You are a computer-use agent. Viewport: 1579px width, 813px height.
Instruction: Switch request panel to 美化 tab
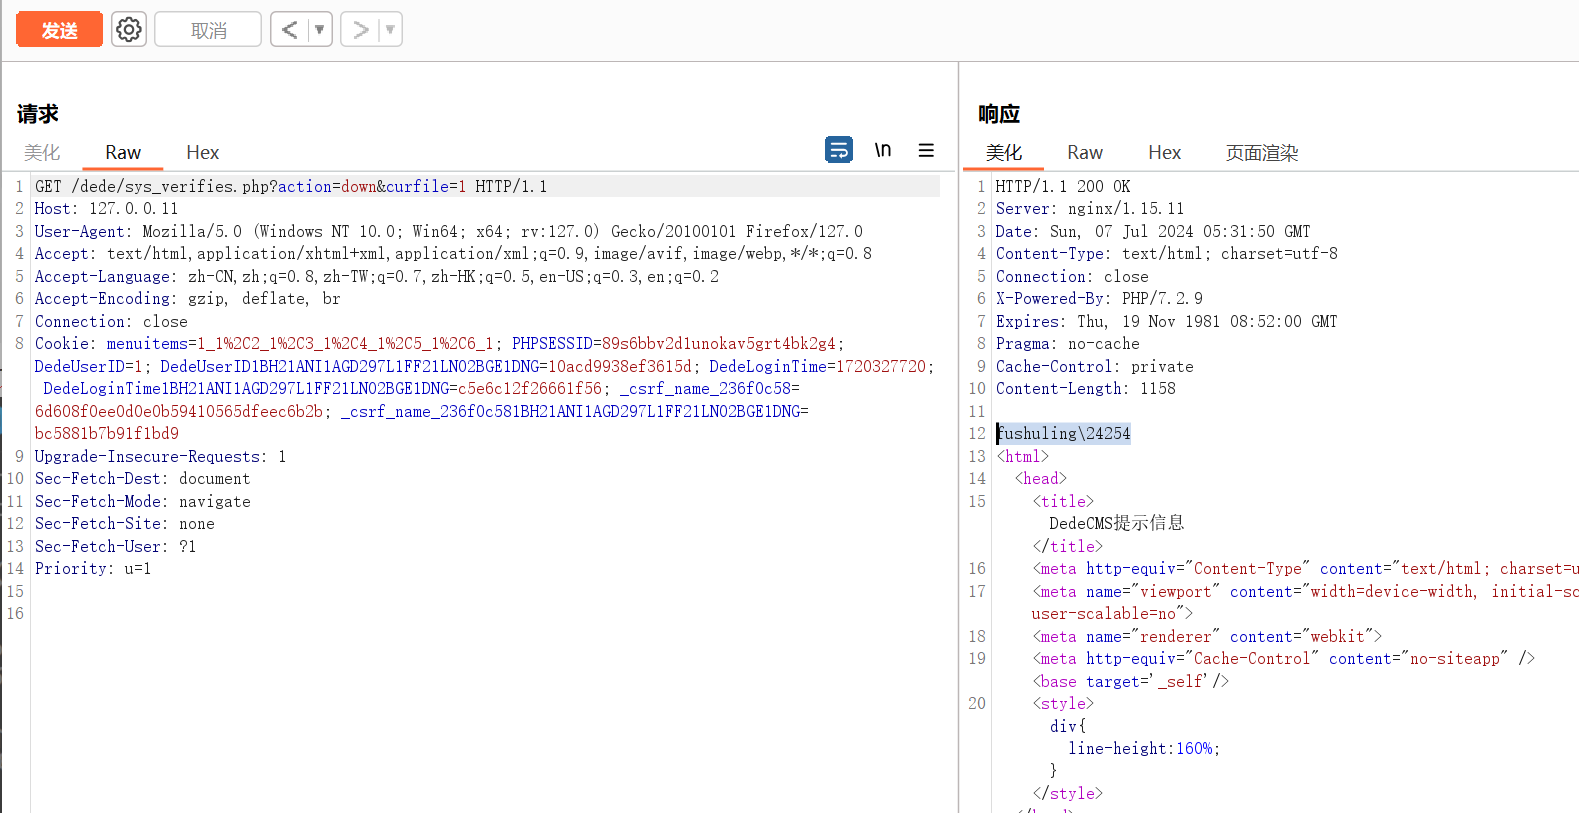click(x=42, y=152)
